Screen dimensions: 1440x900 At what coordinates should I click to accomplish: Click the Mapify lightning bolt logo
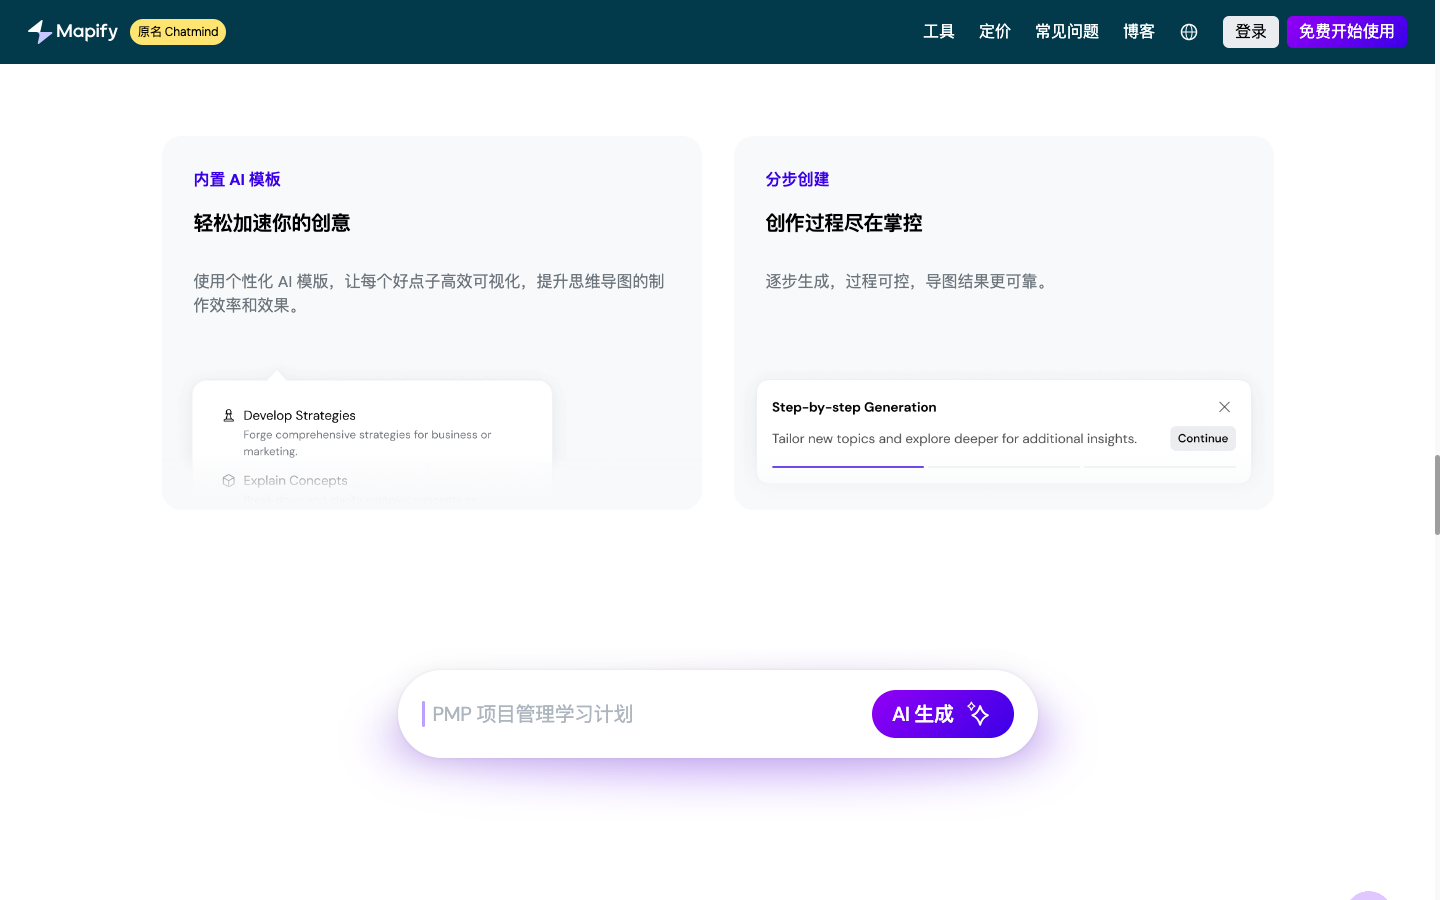point(38,31)
